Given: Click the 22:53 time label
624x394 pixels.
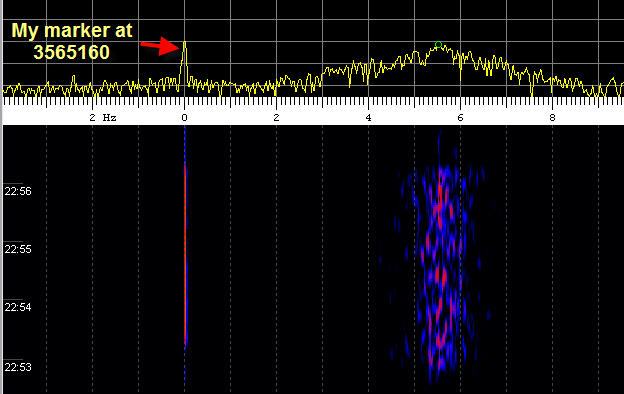Looking at the screenshot, I should tap(18, 367).
